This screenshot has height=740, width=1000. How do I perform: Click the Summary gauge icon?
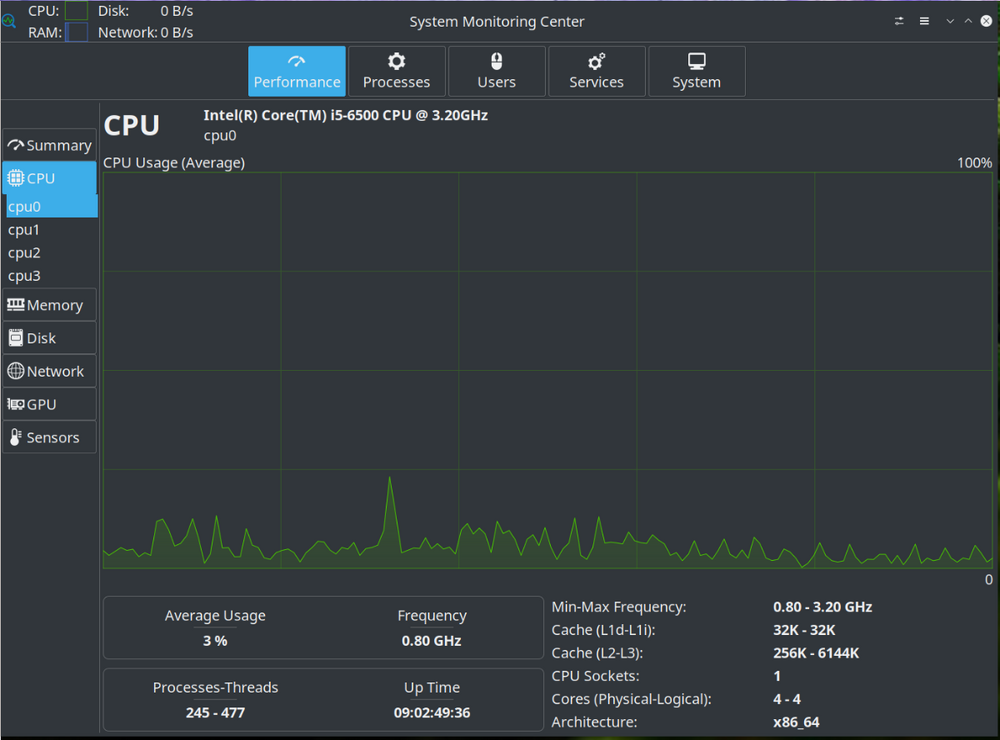click(x=15, y=145)
